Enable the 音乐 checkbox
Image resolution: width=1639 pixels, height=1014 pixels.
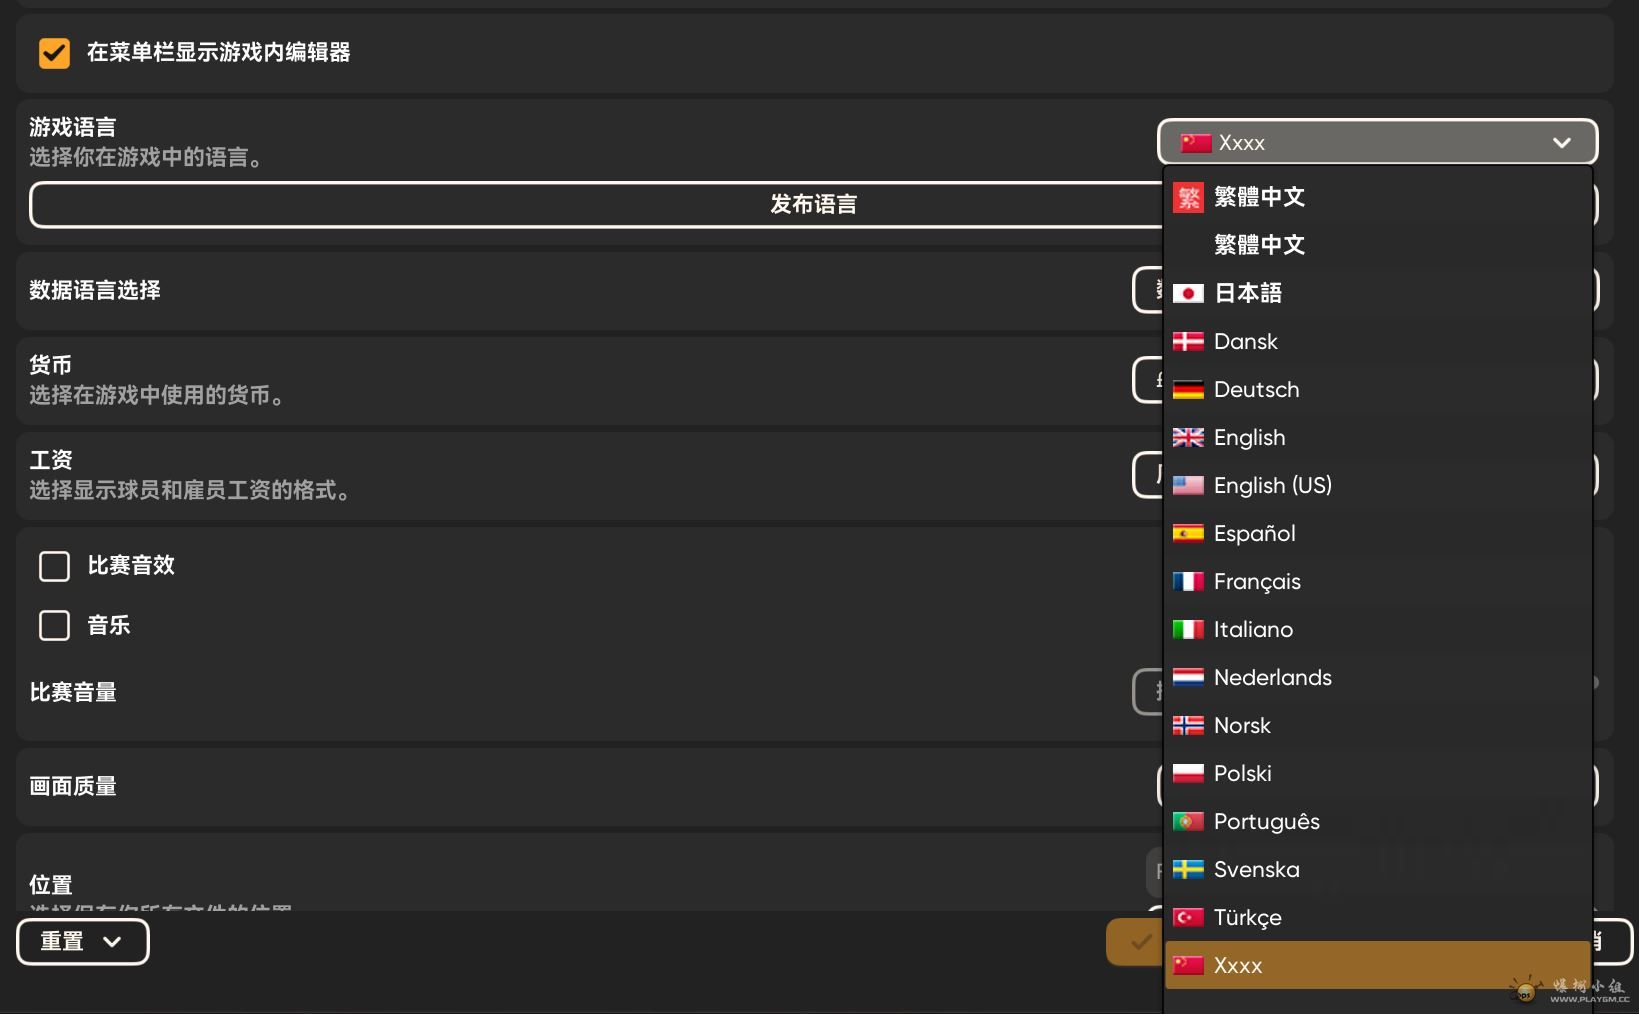54,626
